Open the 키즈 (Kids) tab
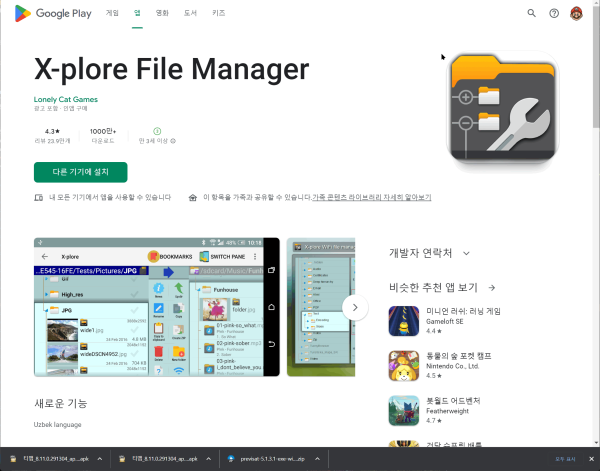The width and height of the screenshot is (600, 471). [218, 13]
